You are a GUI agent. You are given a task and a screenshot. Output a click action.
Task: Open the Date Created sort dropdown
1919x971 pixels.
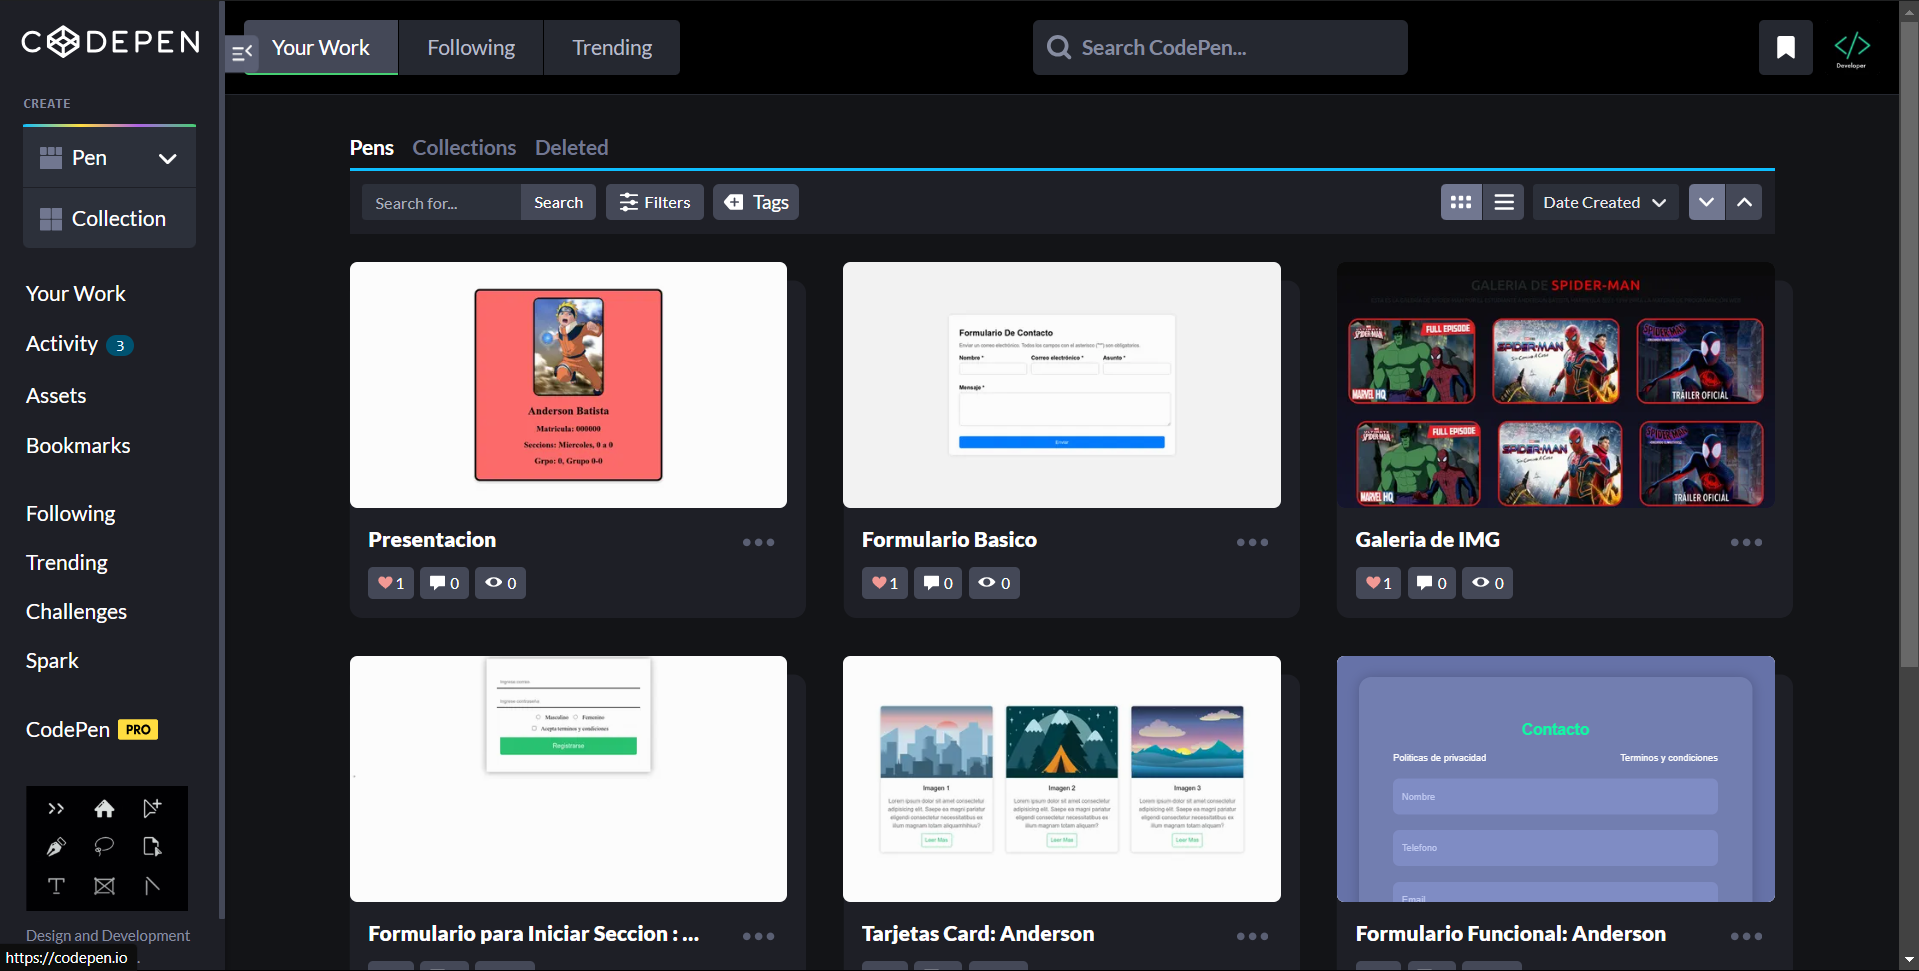(x=1604, y=202)
